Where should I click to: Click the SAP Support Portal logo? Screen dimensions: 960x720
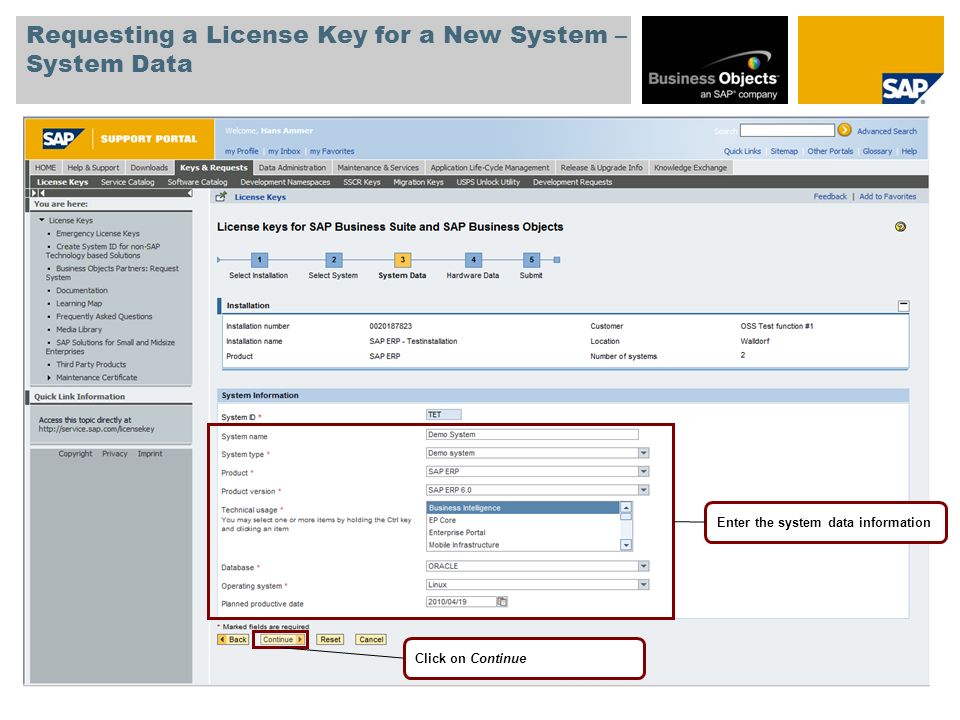pos(120,139)
